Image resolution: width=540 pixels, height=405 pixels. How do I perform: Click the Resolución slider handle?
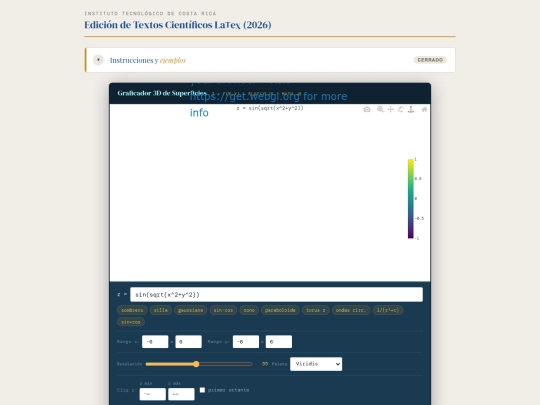196,364
